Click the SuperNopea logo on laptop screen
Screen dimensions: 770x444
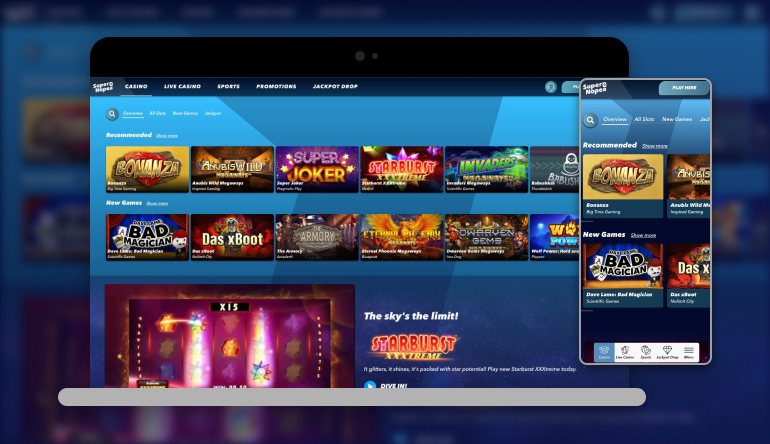tap(103, 87)
